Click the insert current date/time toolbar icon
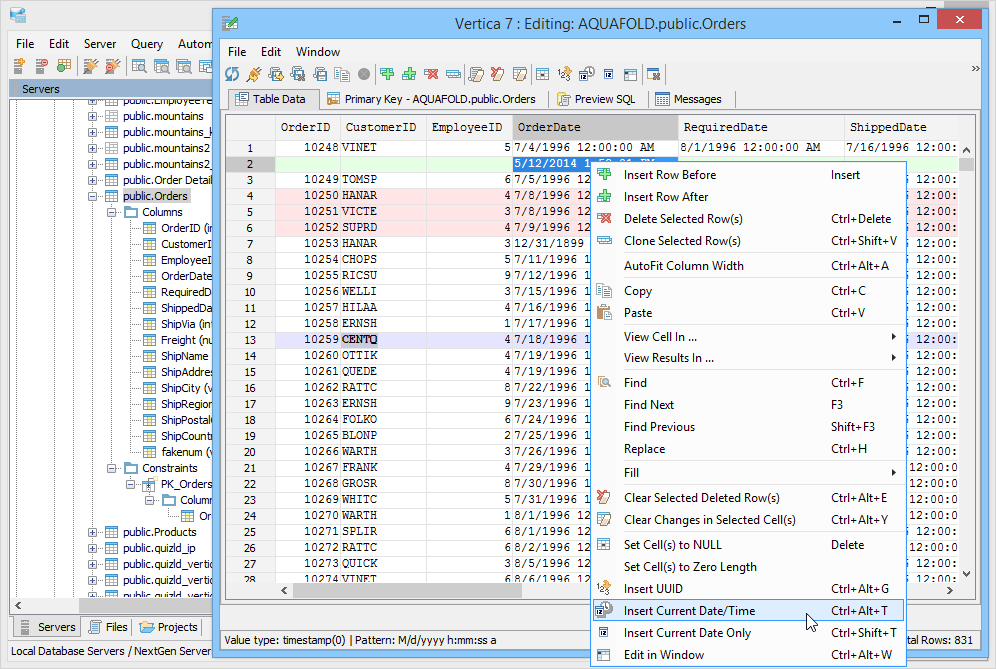 [586, 74]
